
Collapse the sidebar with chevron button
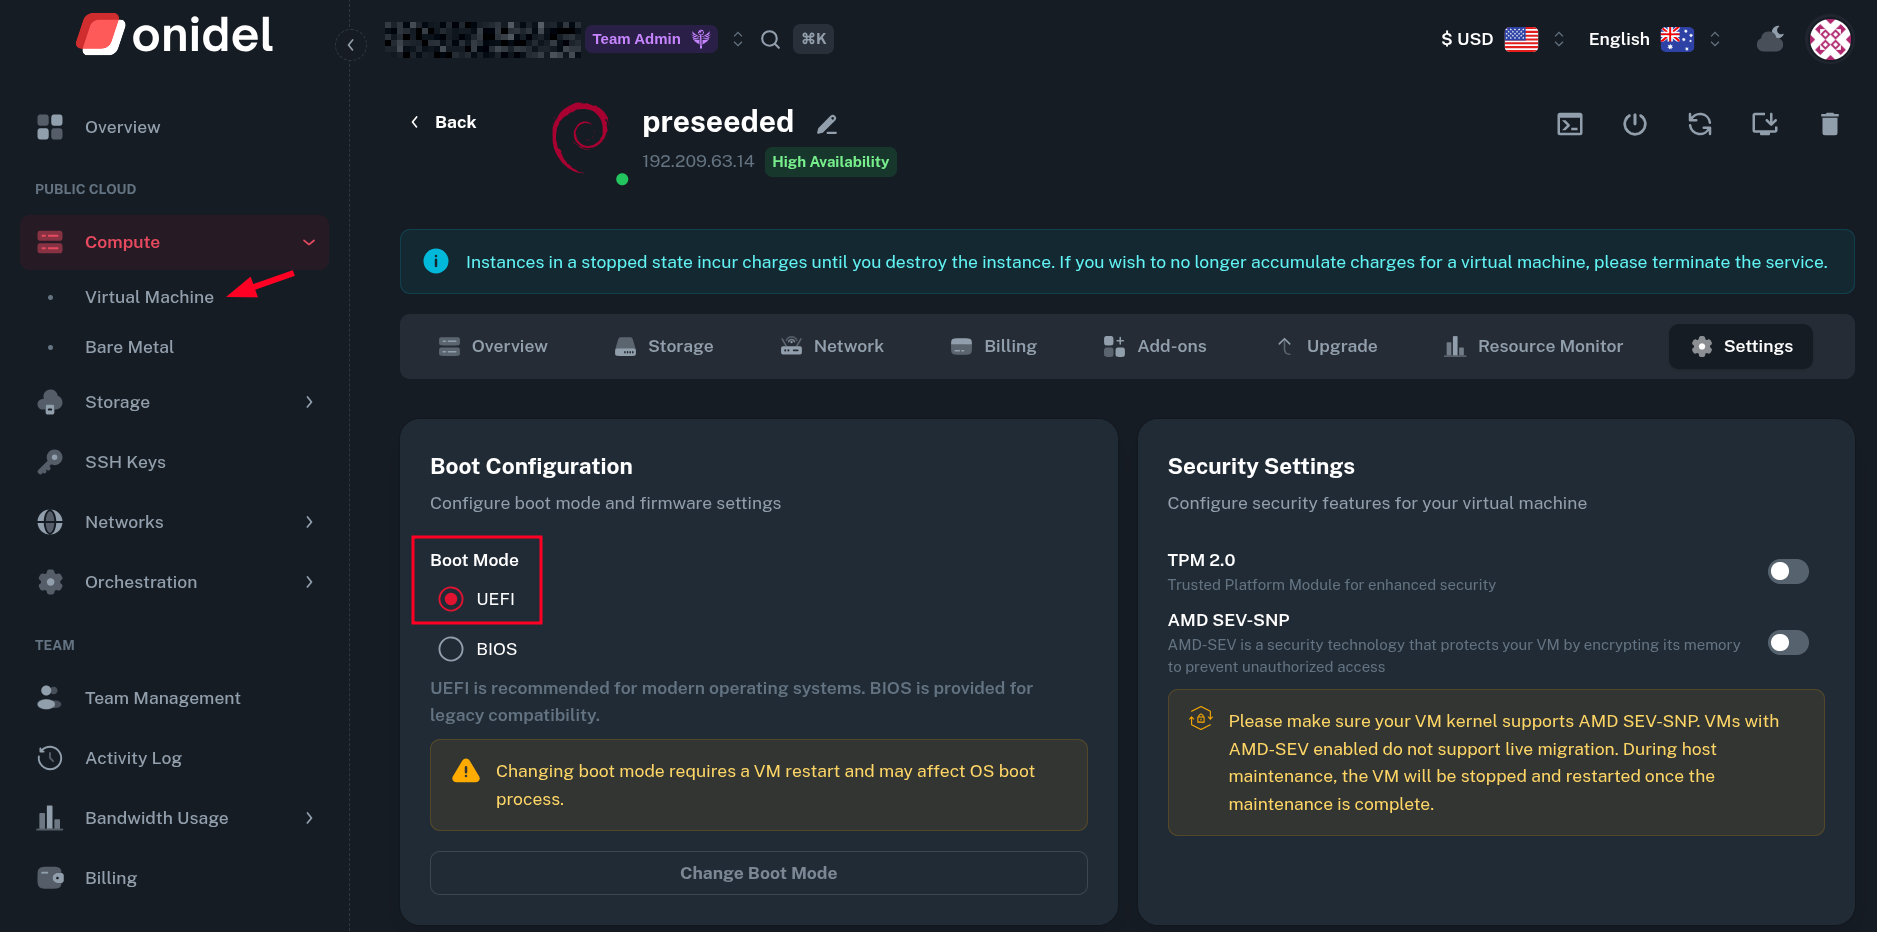(350, 45)
